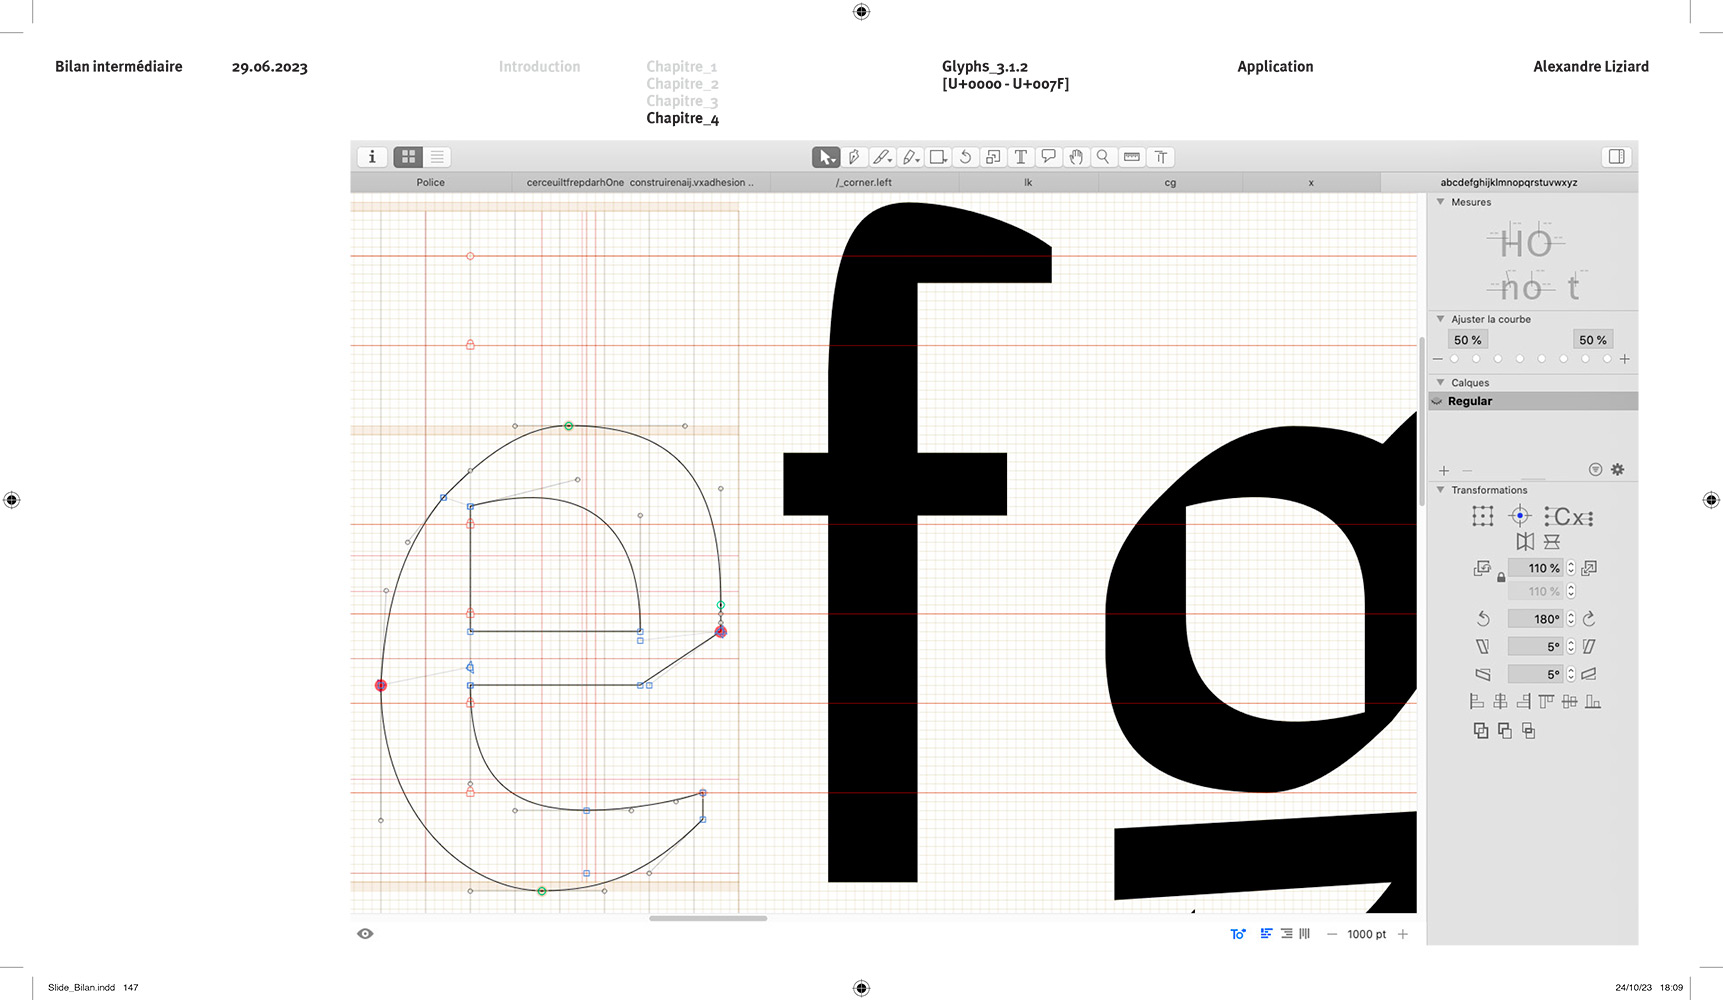Screen dimensions: 1723x1000
Task: Toggle the preview eye icon
Action: [365, 934]
